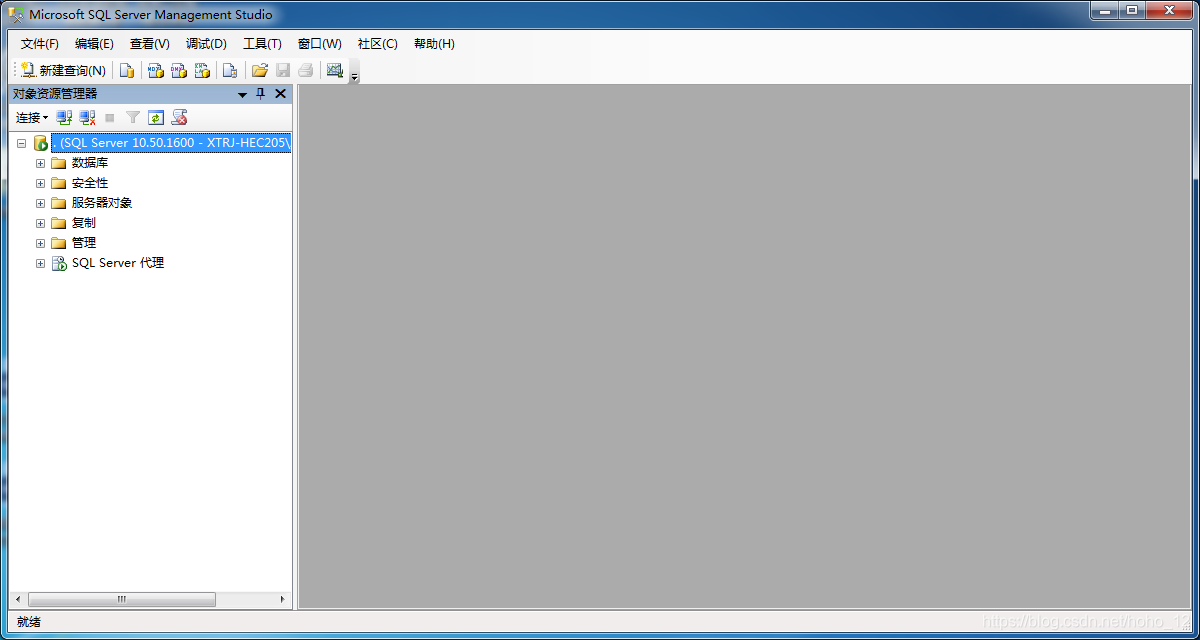Click the scroll left arrow in Object Explorer
1200x640 pixels.
click(18, 599)
